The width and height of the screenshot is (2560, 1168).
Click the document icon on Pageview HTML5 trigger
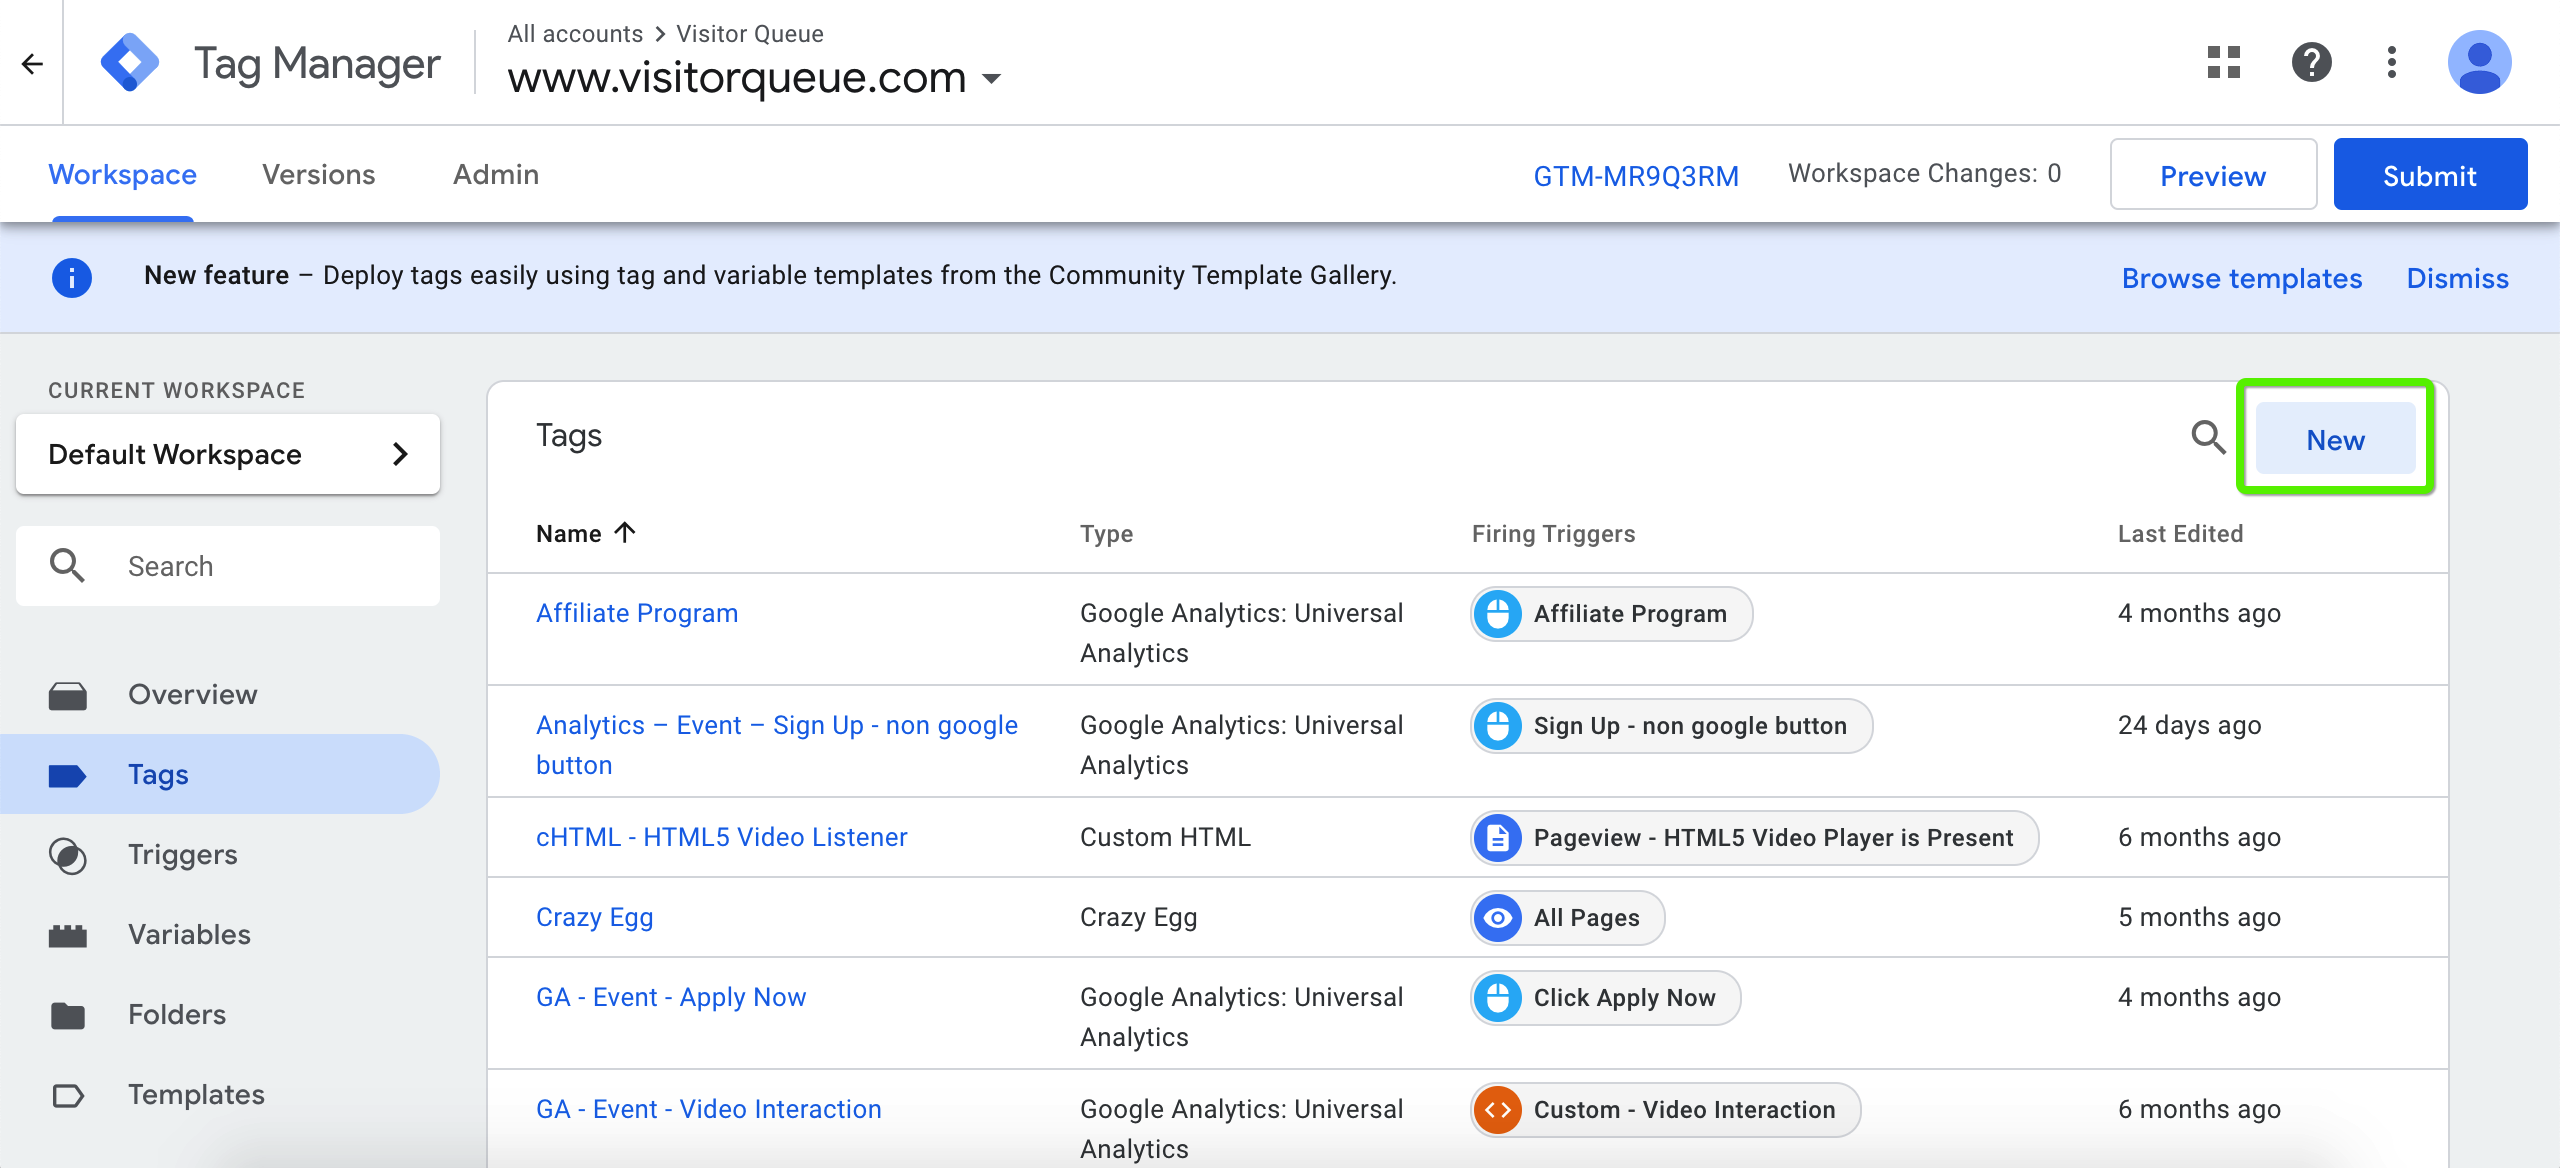click(1498, 838)
